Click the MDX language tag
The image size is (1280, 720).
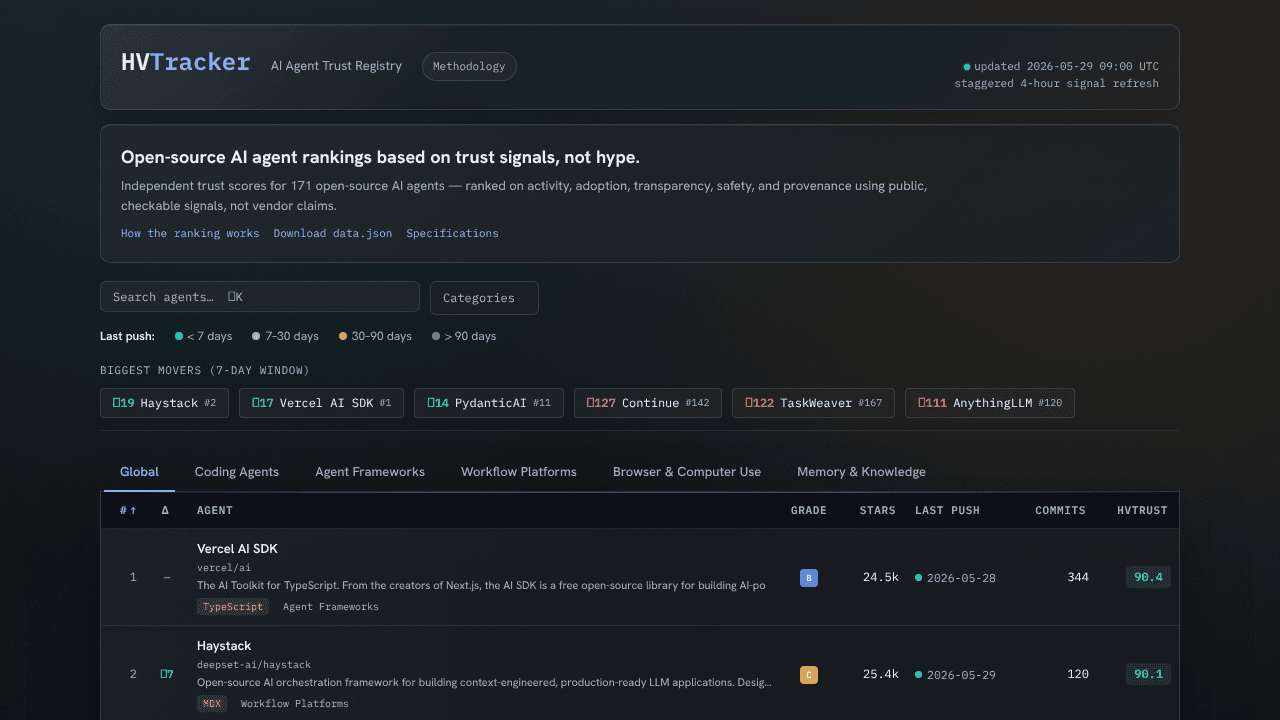(212, 703)
